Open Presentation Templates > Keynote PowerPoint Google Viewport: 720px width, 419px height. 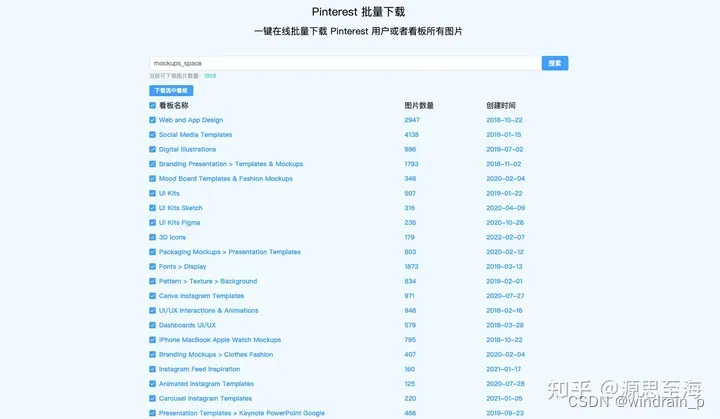point(242,413)
